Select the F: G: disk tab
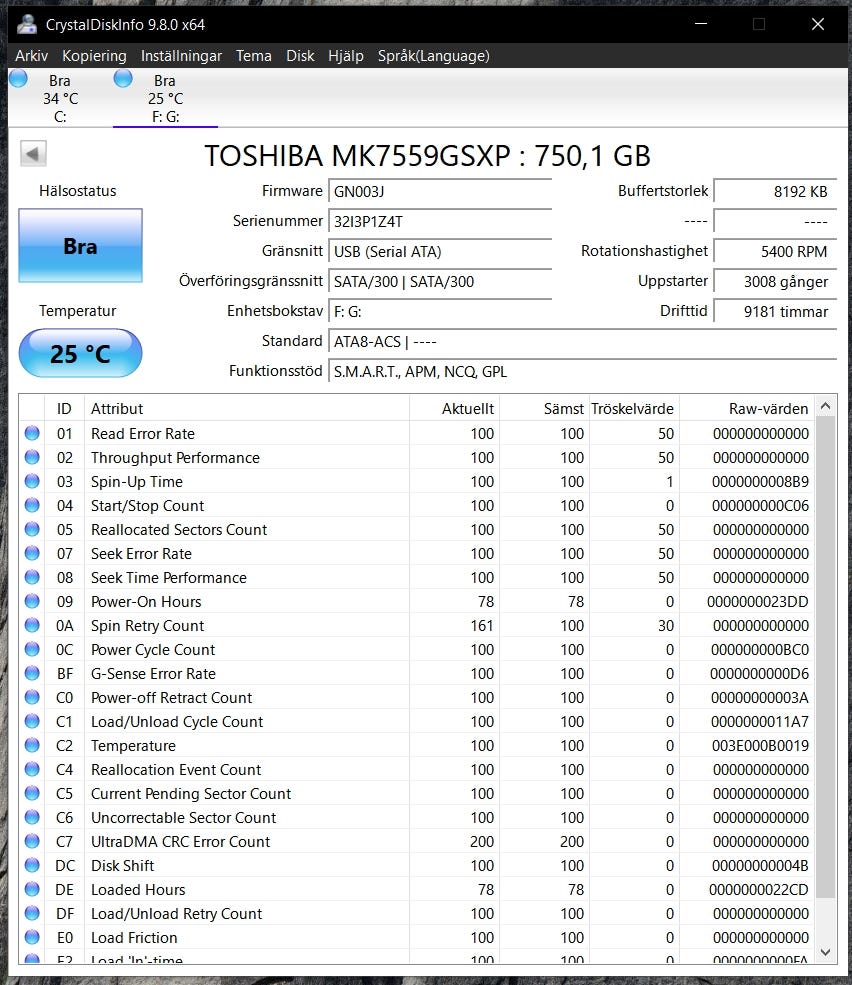This screenshot has height=985, width=852. tap(165, 98)
